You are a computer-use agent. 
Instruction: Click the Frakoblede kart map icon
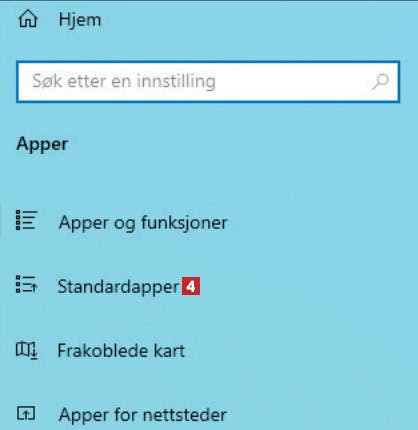click(27, 351)
